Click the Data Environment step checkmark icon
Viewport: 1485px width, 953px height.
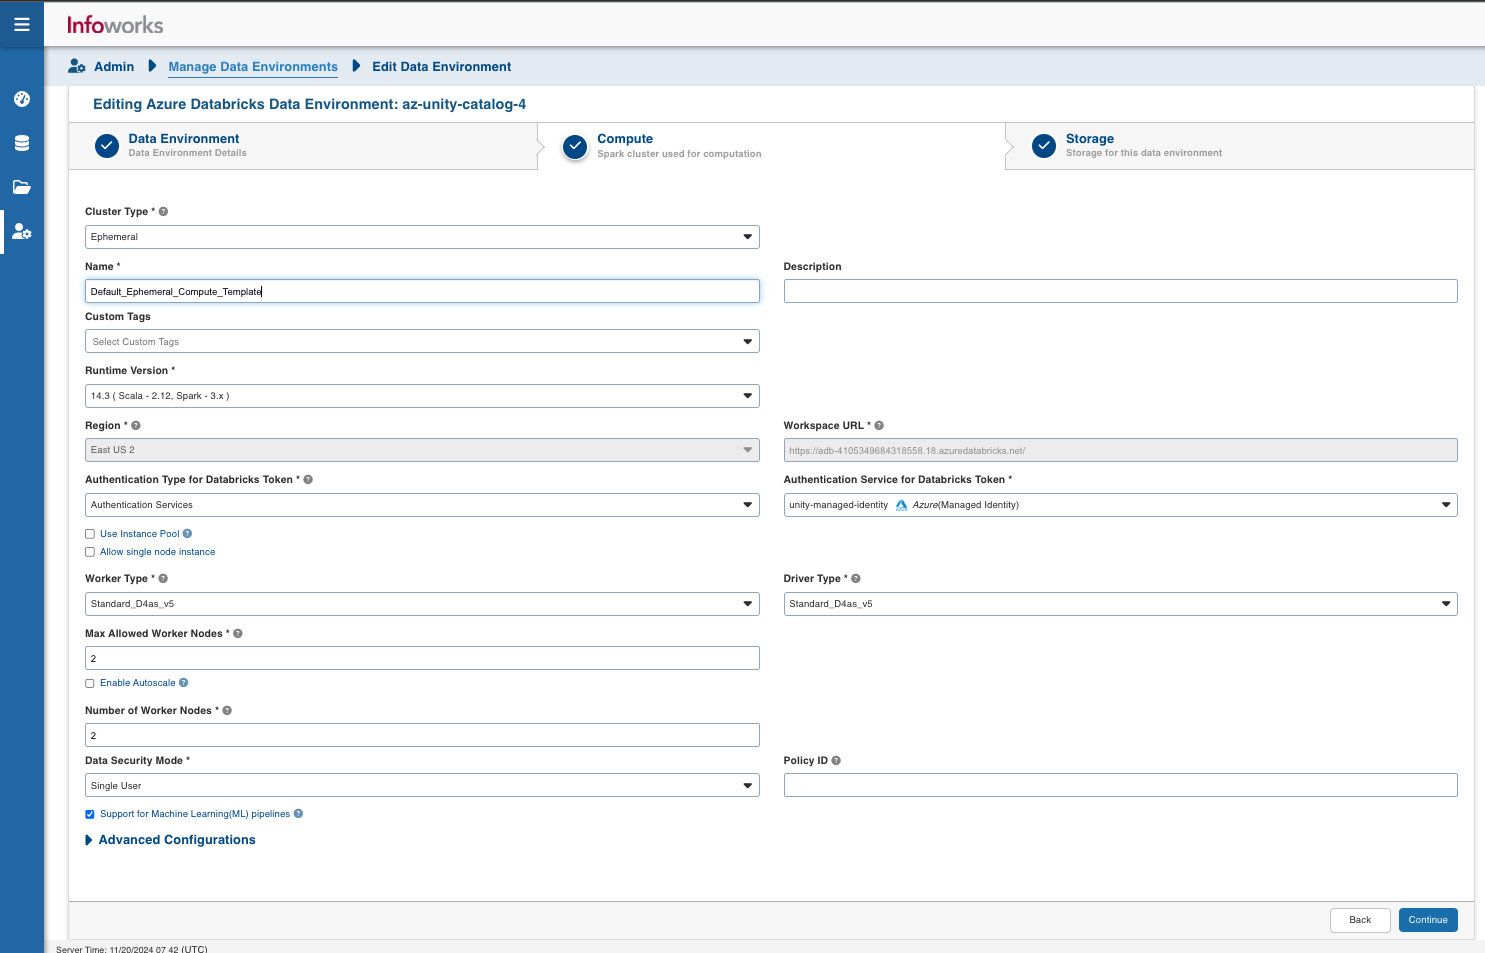click(x=107, y=146)
